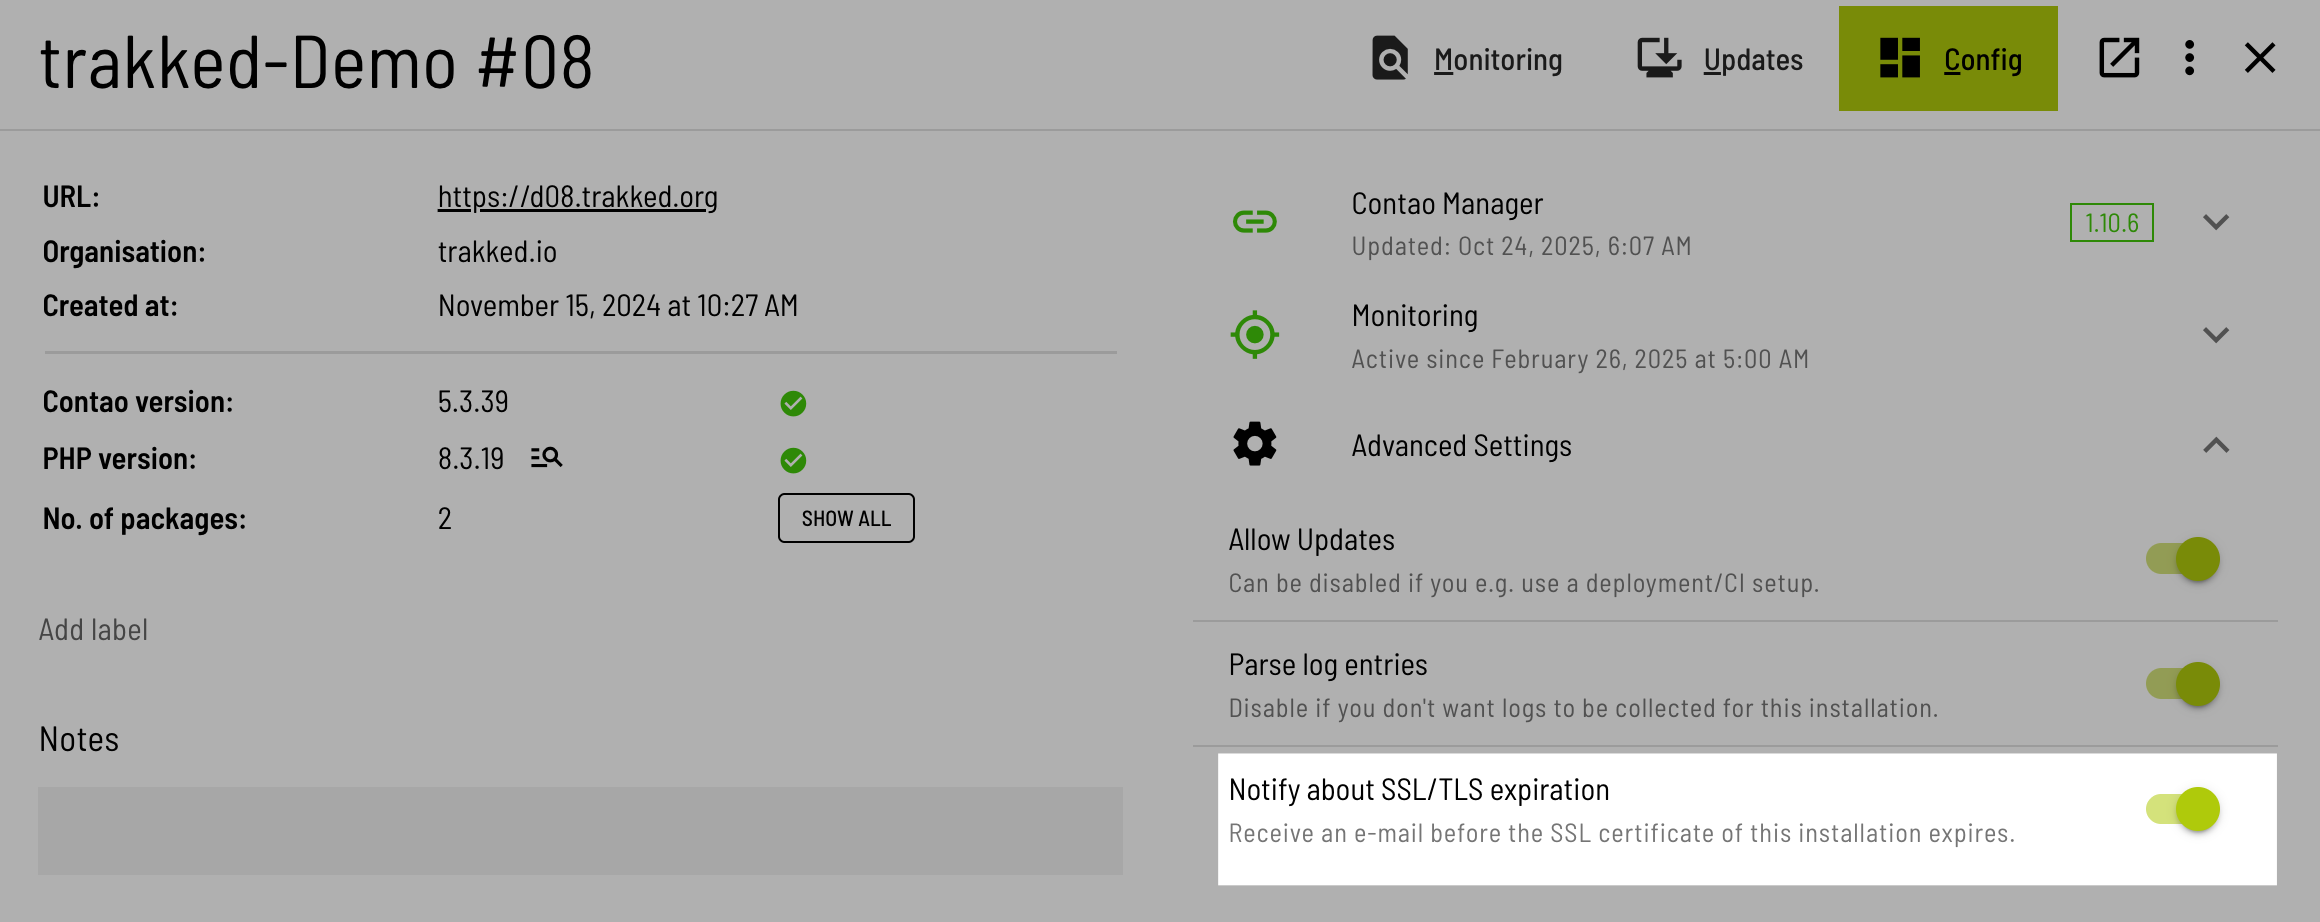
Task: Open installation in new window icon
Action: click(x=2118, y=58)
